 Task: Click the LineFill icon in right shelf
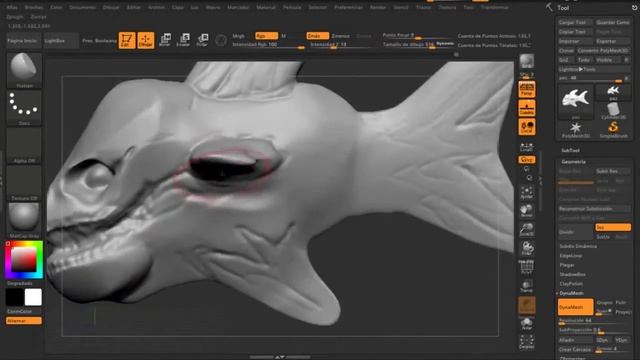(x=527, y=147)
